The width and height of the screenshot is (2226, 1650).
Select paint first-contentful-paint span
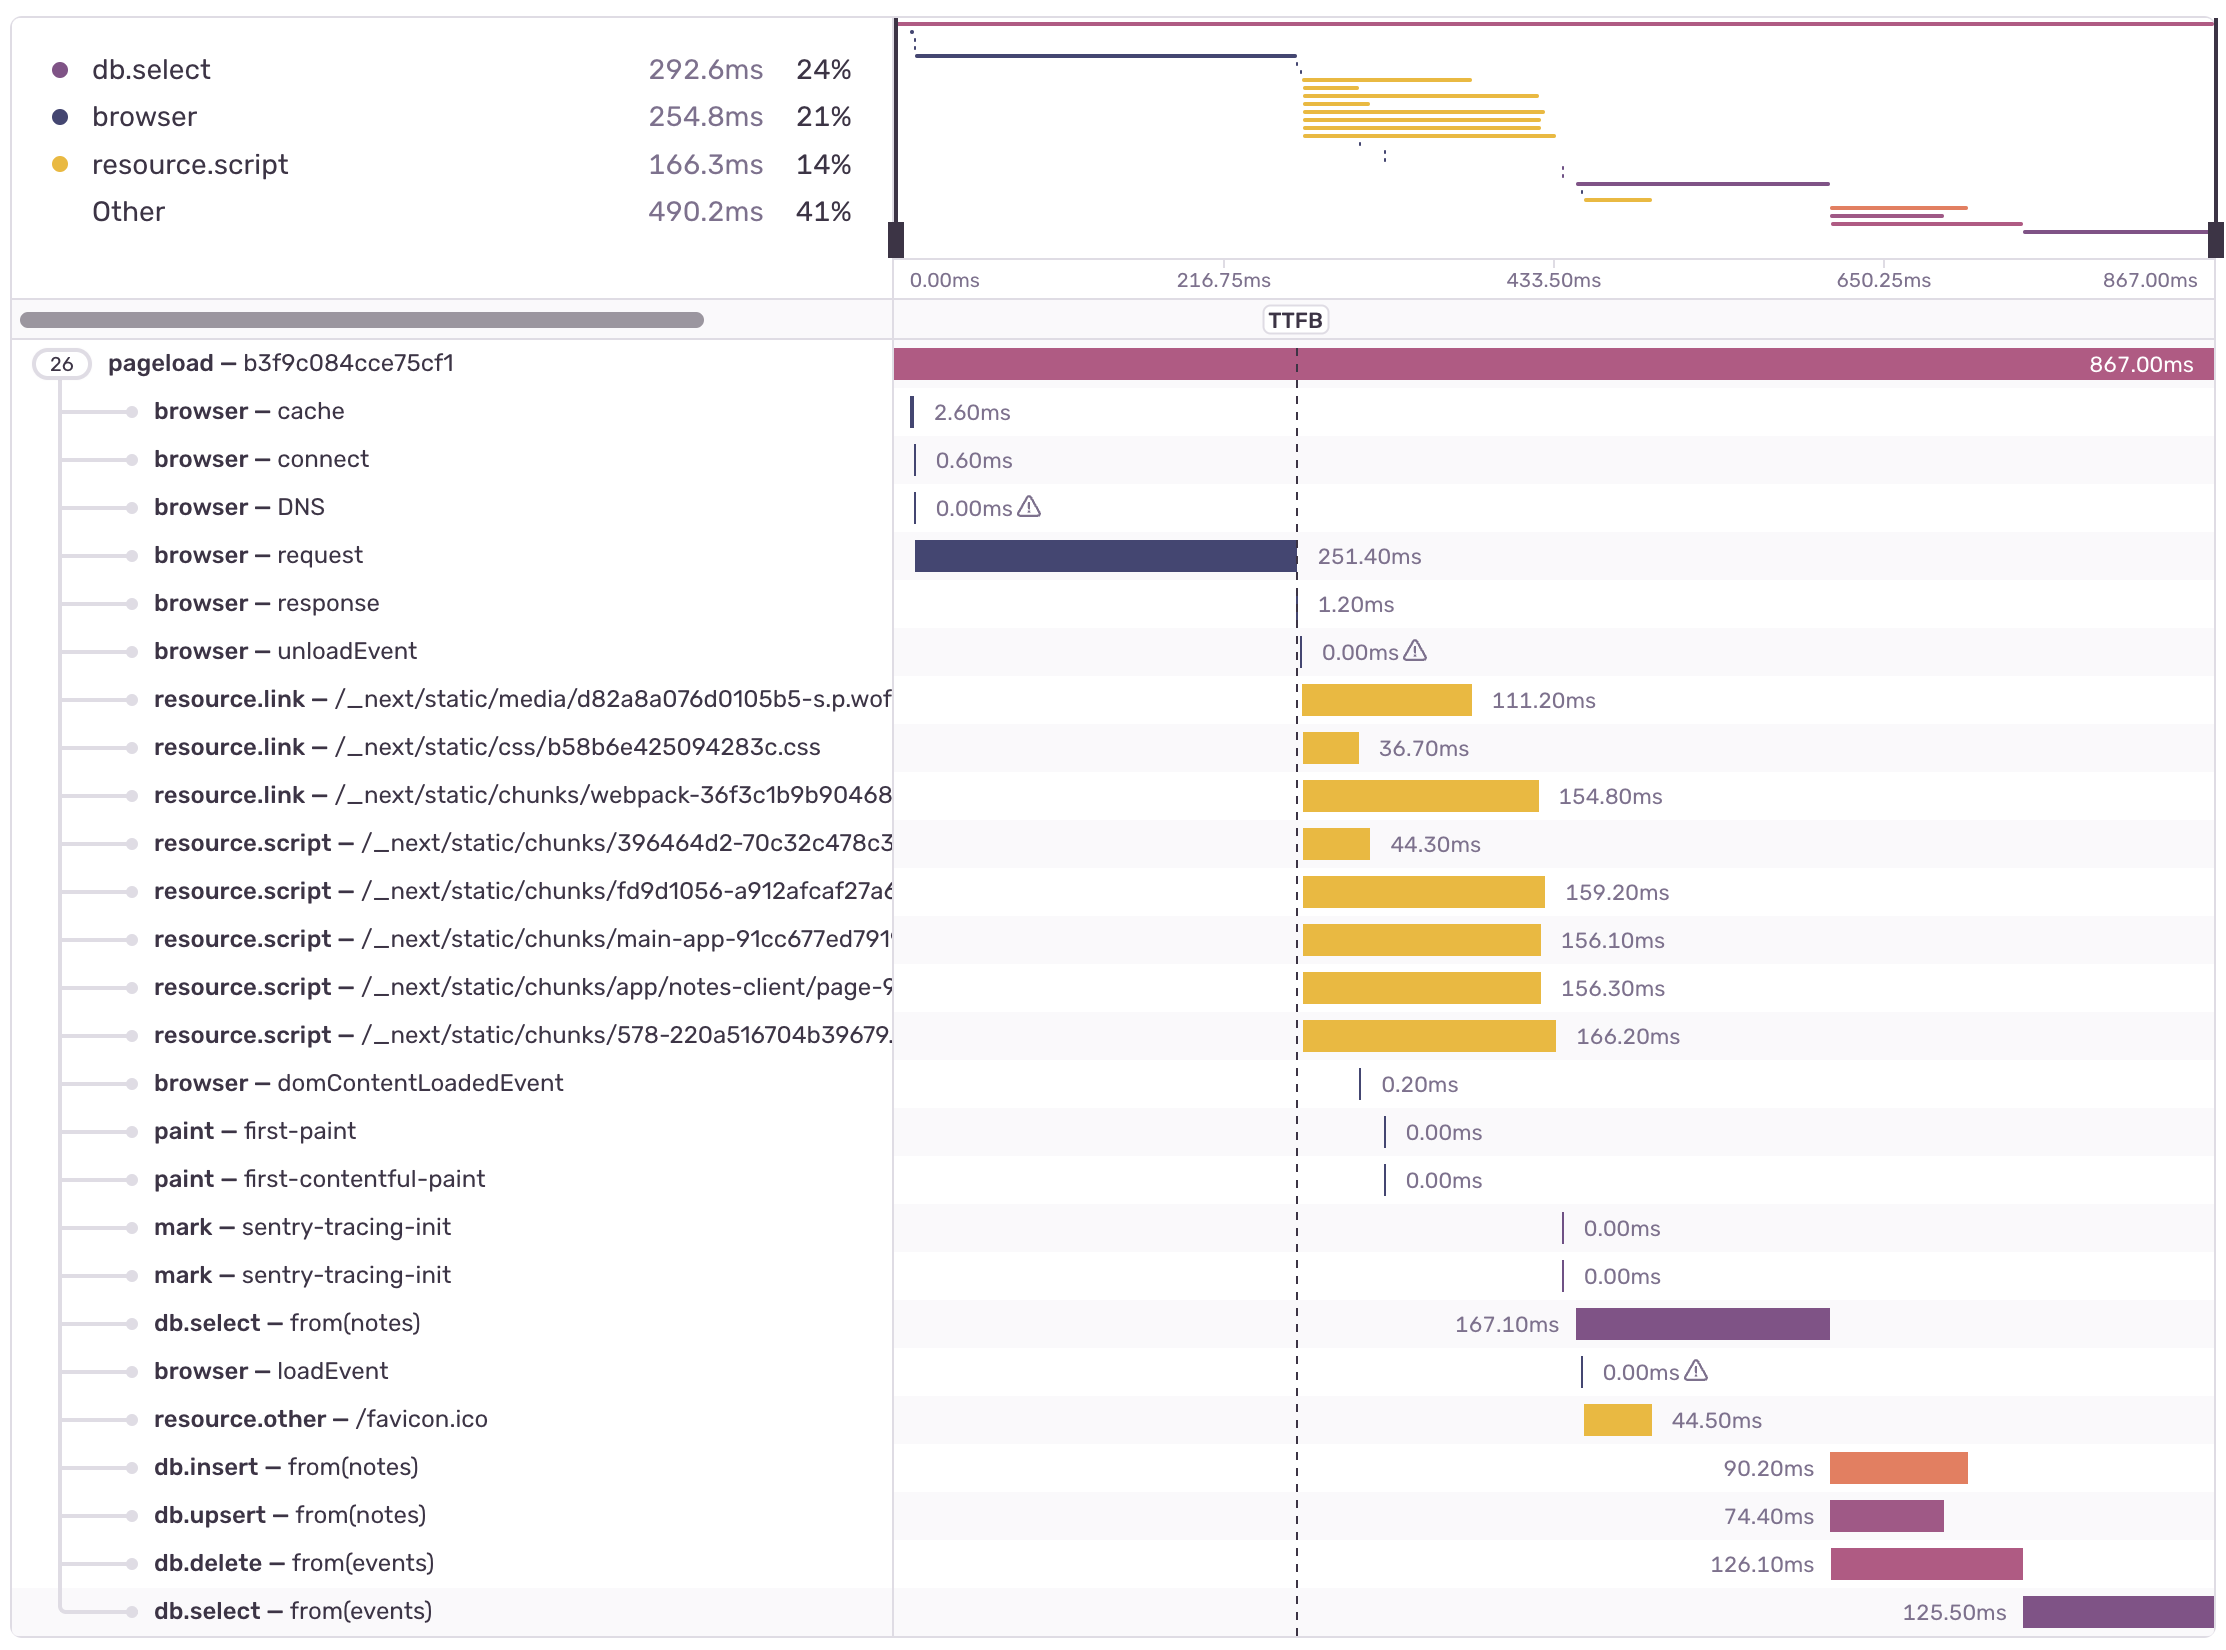tap(319, 1179)
